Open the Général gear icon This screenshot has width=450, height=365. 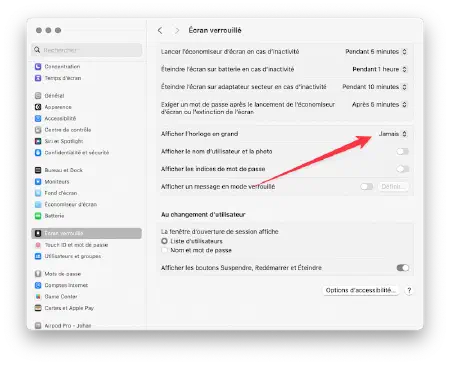(38, 96)
